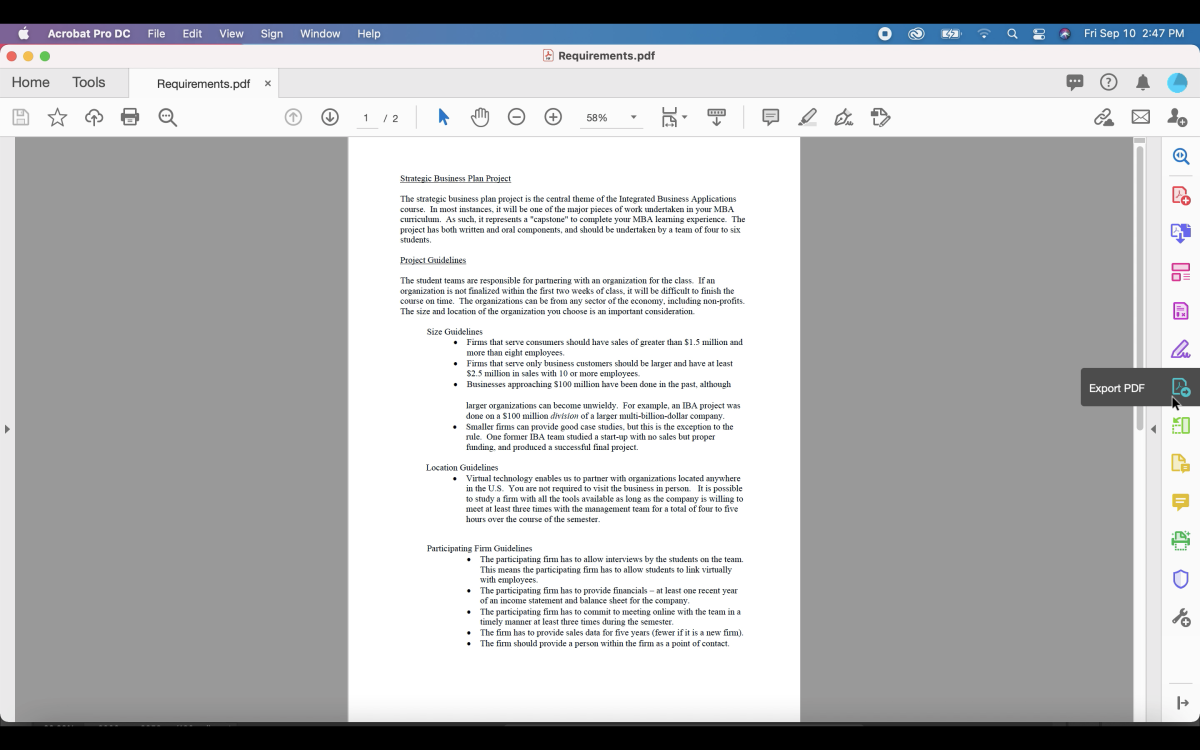Bookmark file with the star icon

pyautogui.click(x=57, y=118)
